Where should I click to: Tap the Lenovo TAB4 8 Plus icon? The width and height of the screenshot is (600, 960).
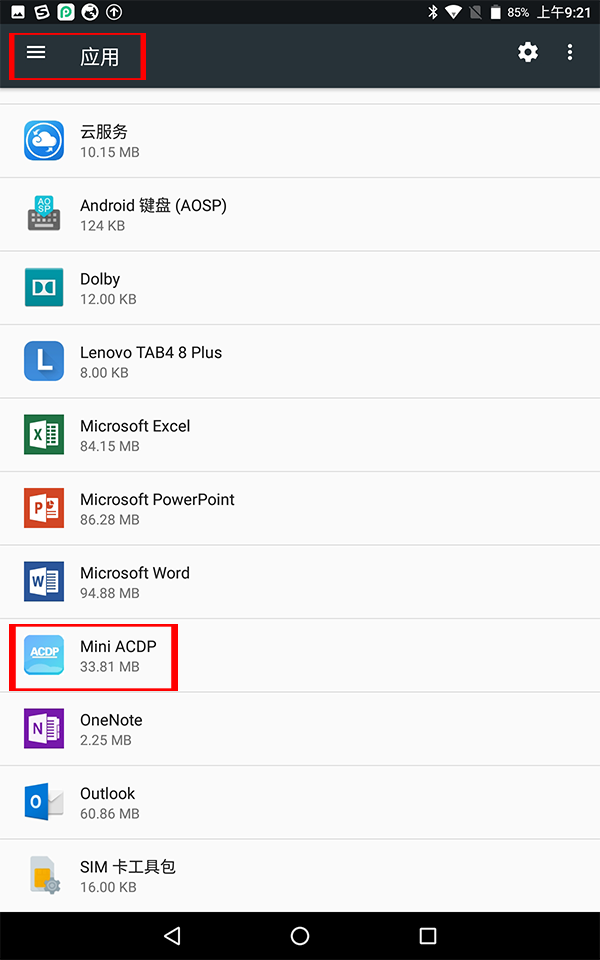point(44,361)
